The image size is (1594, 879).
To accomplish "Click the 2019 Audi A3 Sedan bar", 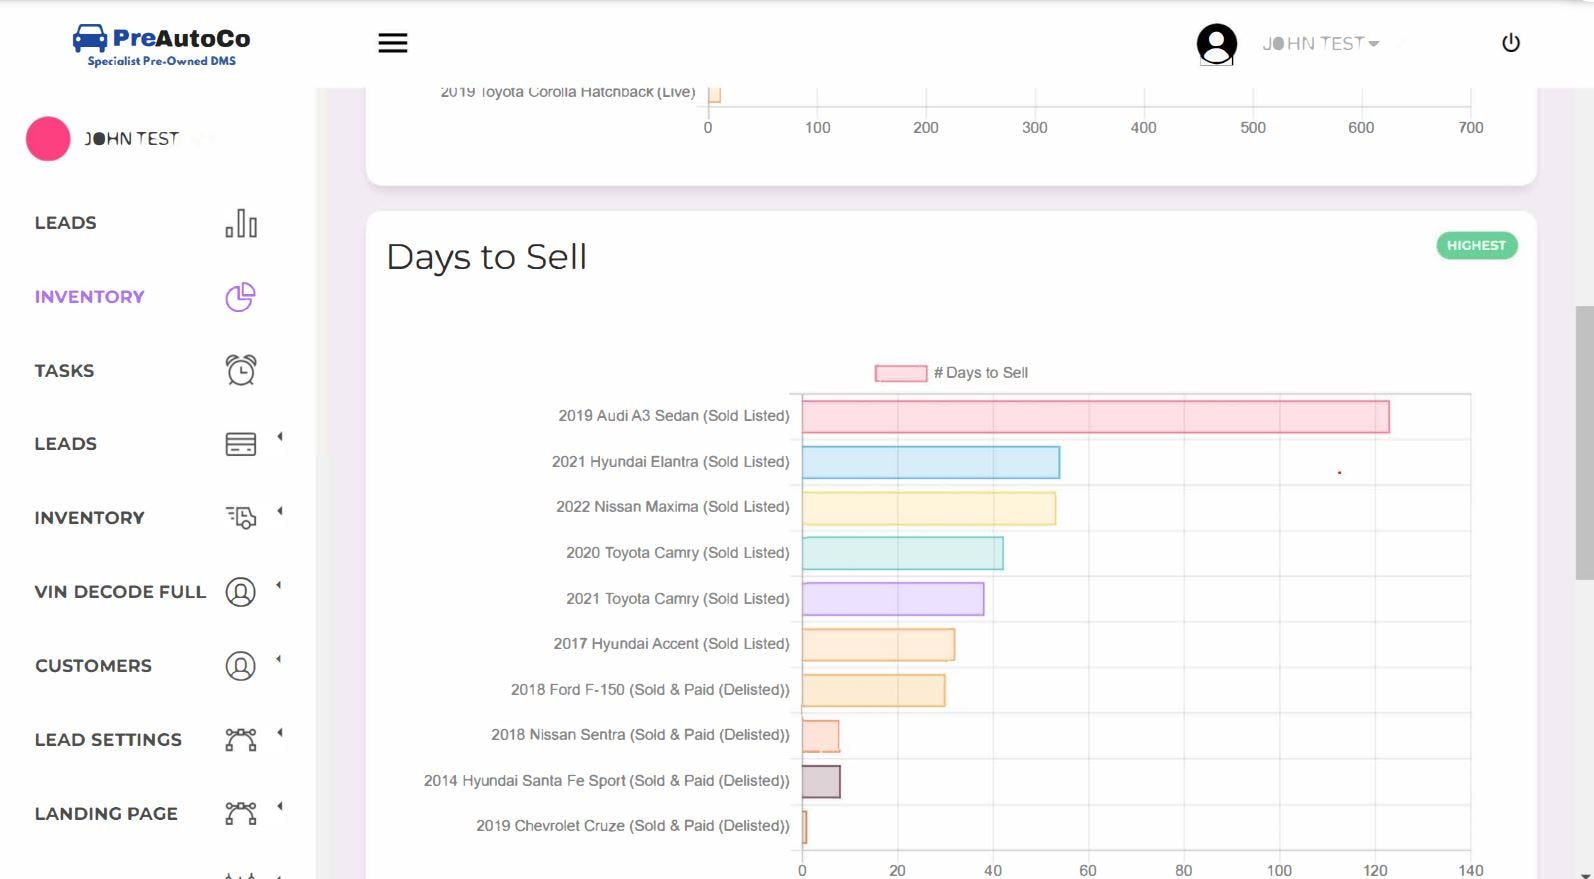I will click(x=1095, y=417).
